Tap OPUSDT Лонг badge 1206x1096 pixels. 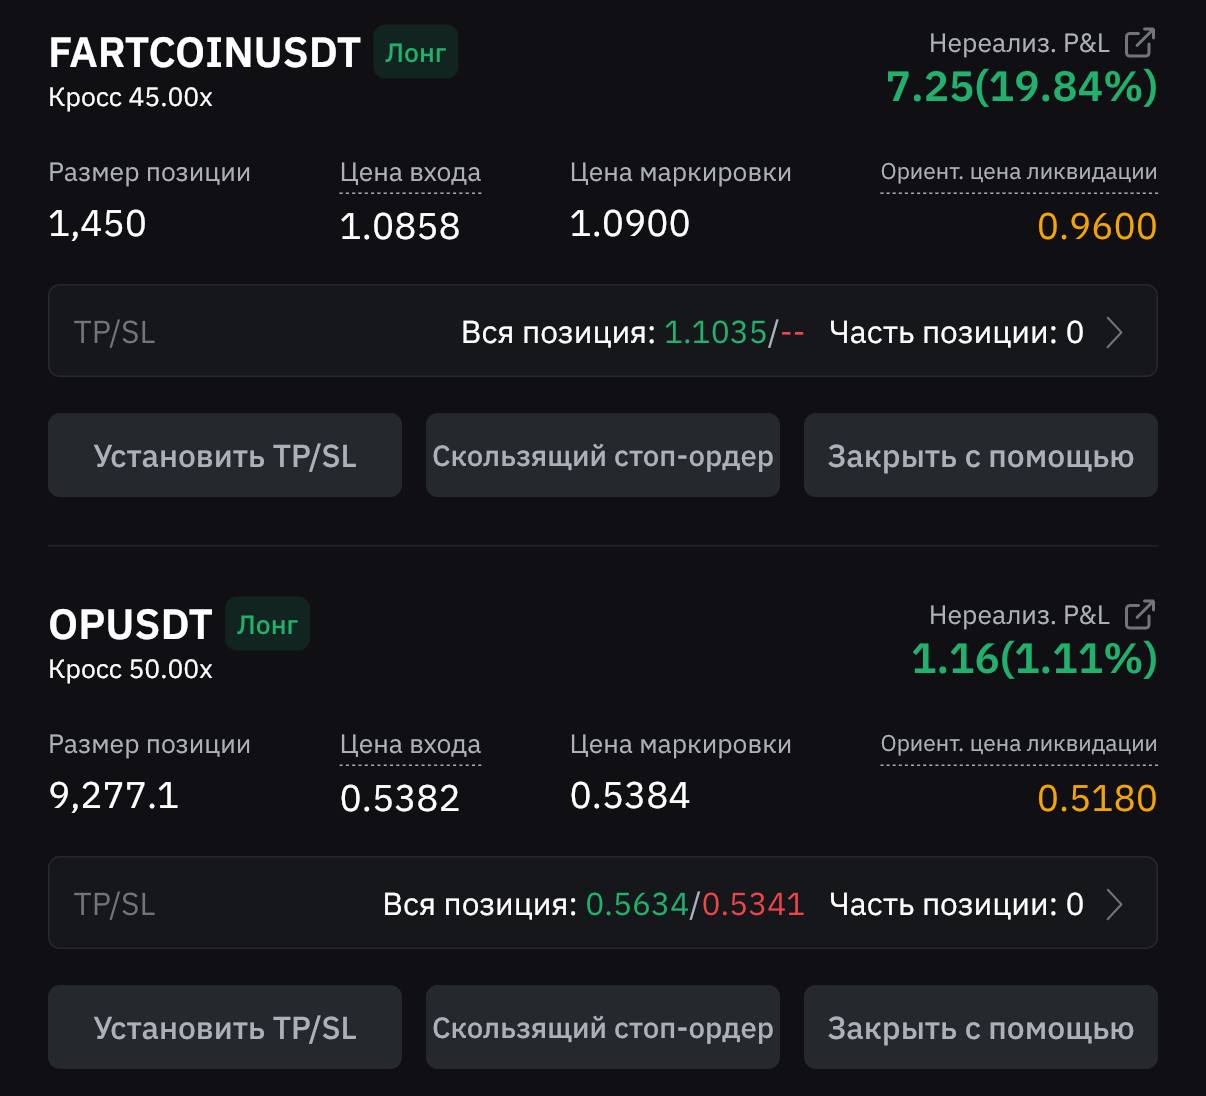pos(267,625)
